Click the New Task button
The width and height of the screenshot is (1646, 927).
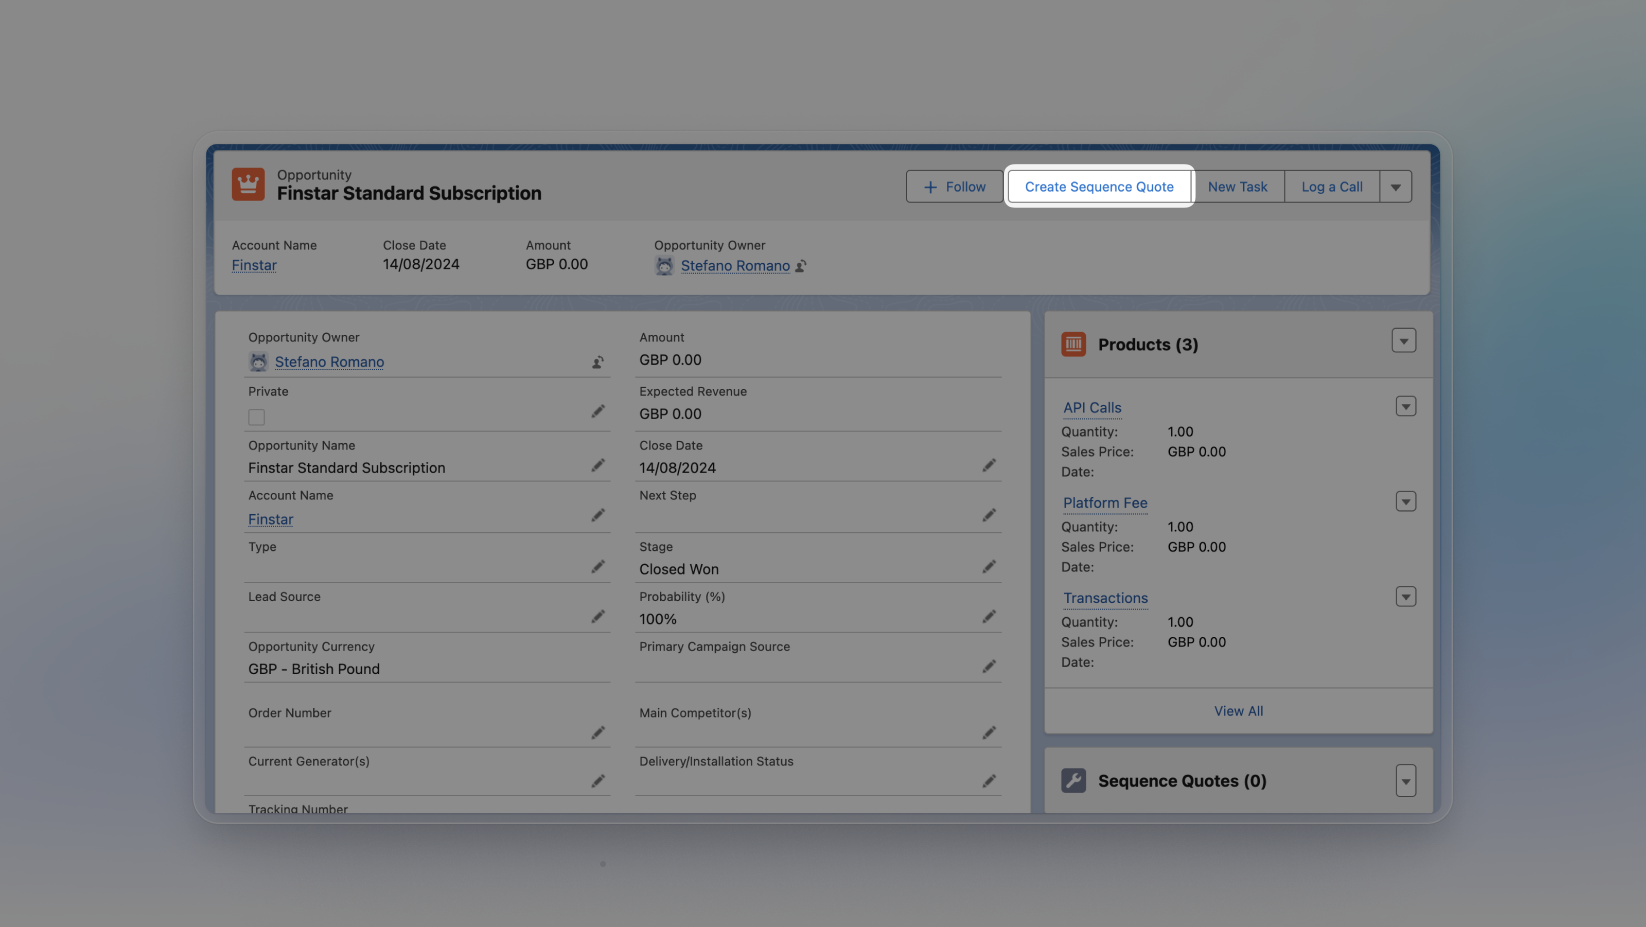click(1238, 187)
